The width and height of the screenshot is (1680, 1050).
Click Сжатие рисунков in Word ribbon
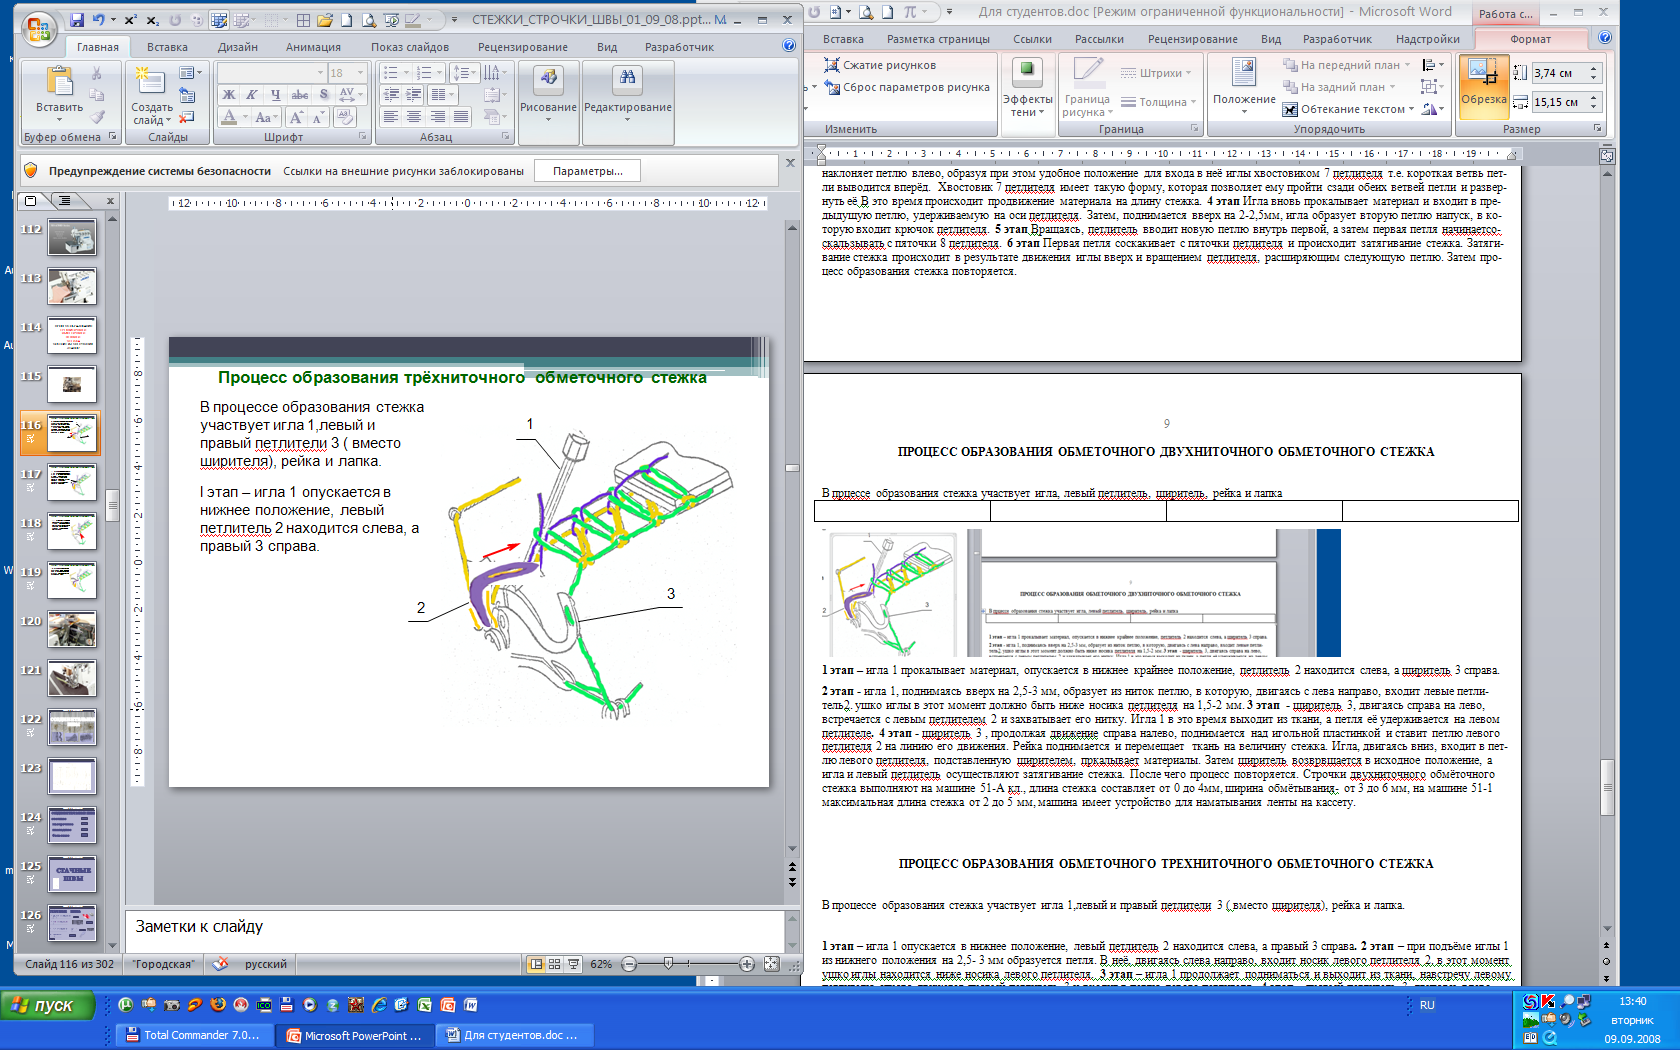[x=879, y=65]
